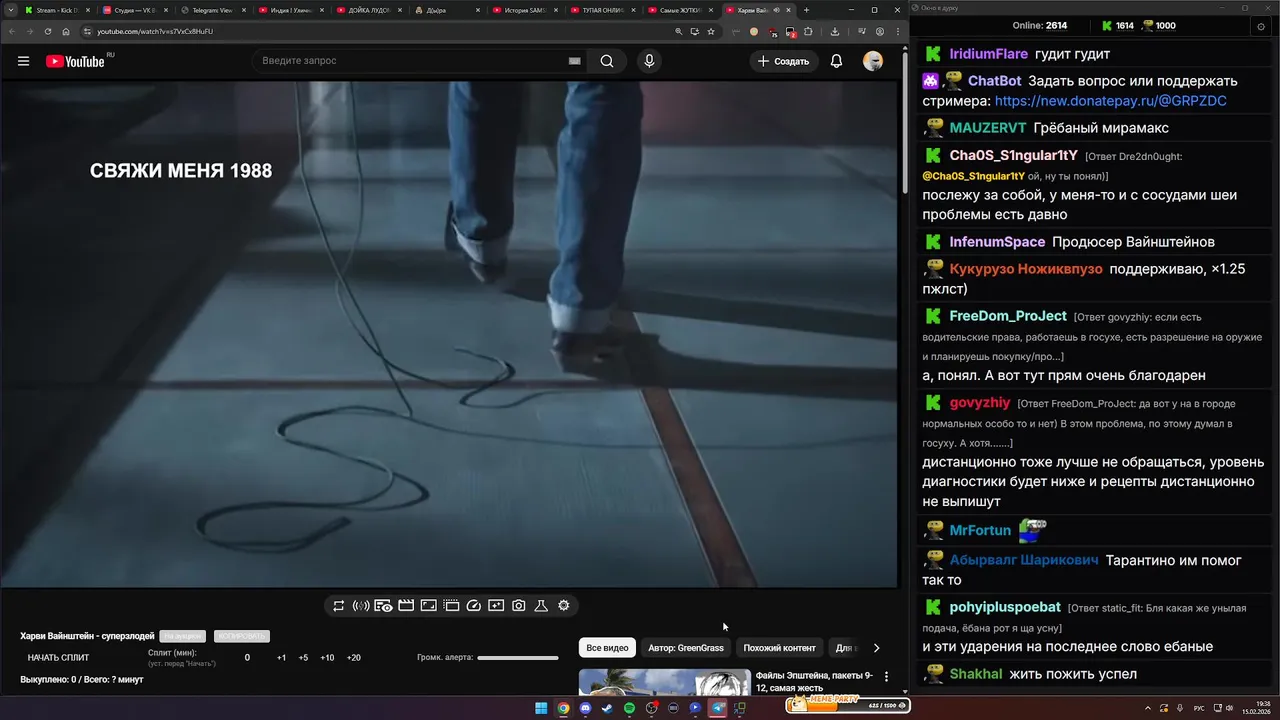Open the YouTube hamburger guide menu

(x=23, y=61)
